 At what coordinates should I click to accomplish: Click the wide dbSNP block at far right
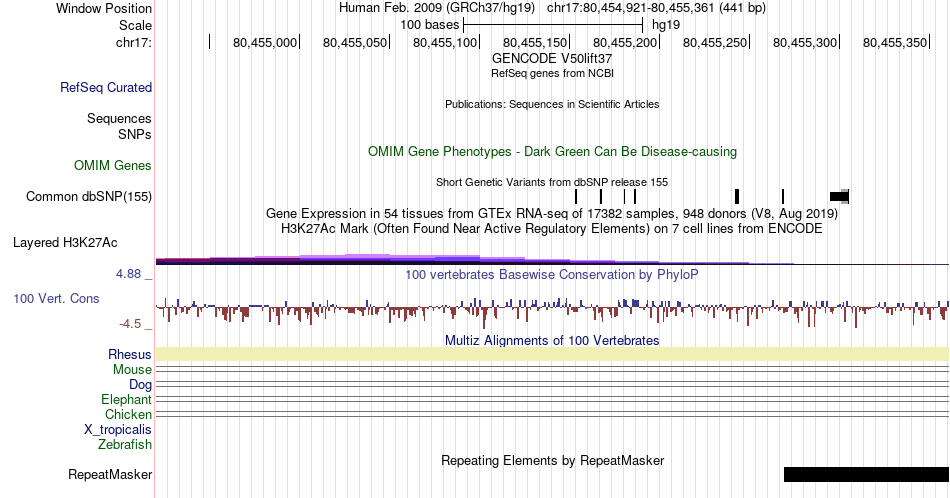click(x=839, y=196)
